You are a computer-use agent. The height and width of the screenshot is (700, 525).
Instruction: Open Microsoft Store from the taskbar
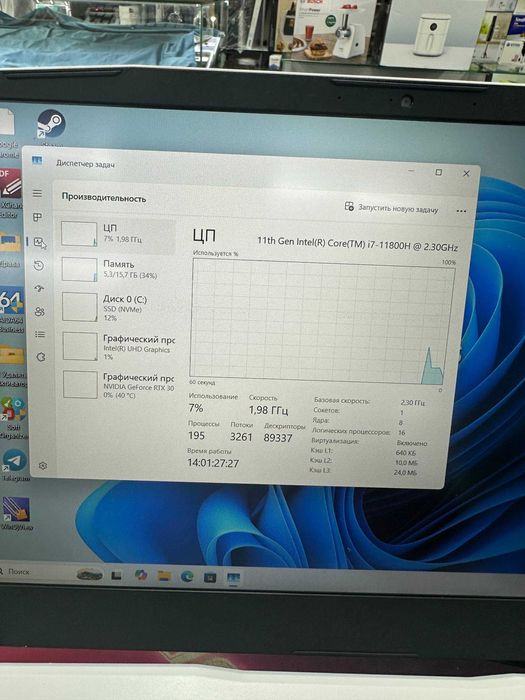pyautogui.click(x=210, y=578)
